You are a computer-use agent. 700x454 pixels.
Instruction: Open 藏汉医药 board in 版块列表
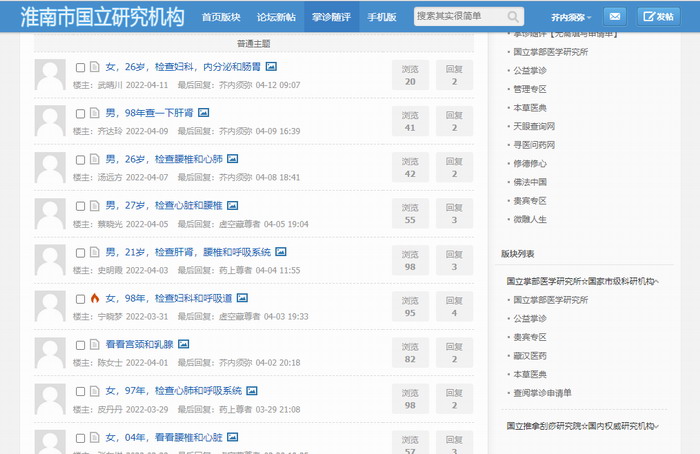530,356
